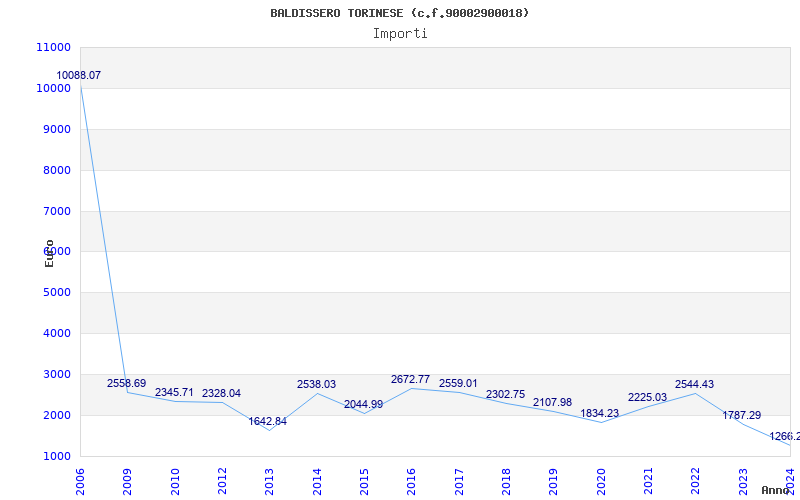Click the Anno x-axis title

pyautogui.click(x=776, y=490)
